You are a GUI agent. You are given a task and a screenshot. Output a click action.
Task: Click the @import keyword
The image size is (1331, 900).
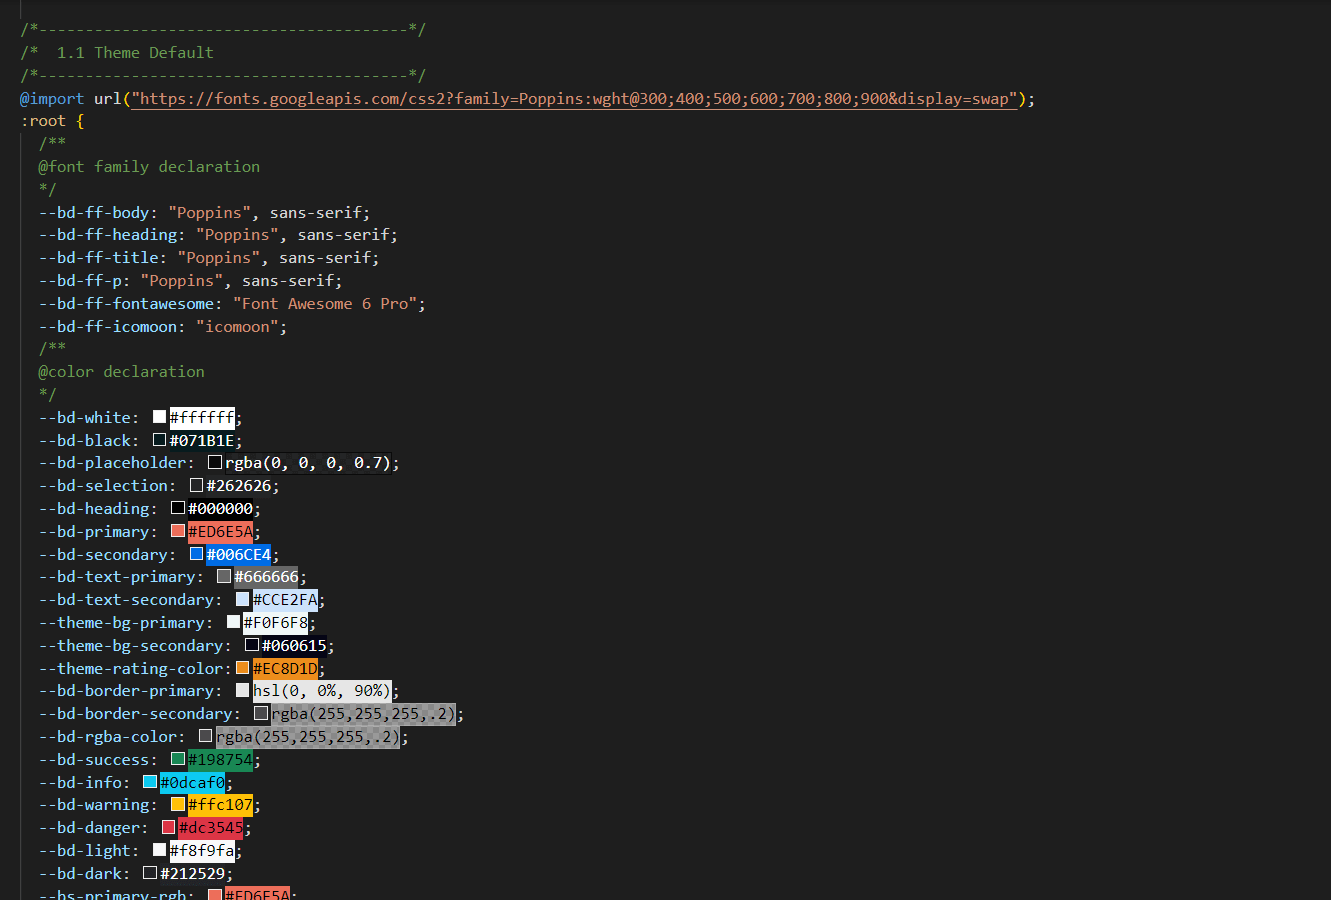[x=53, y=98]
